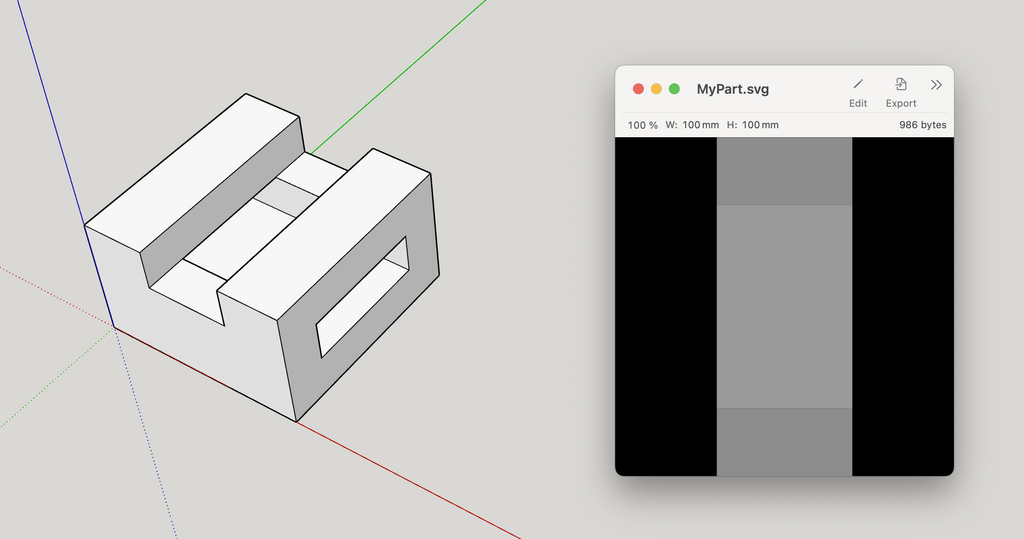
Task: Close the MyPart.svg window
Action: pyautogui.click(x=638, y=89)
